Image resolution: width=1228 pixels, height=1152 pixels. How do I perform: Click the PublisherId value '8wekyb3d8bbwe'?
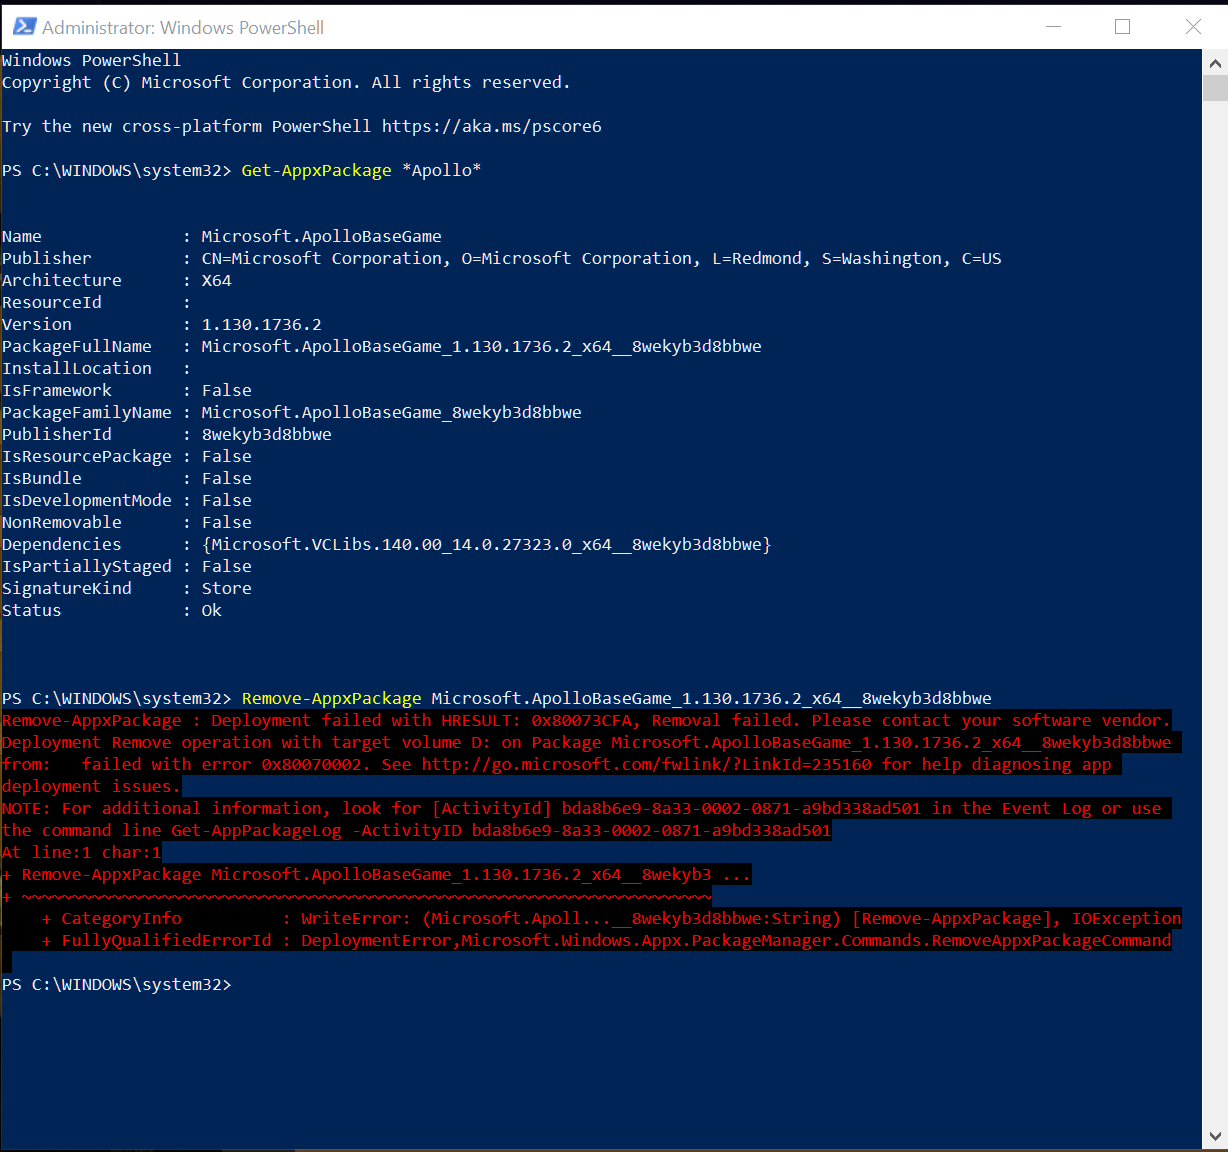point(267,434)
